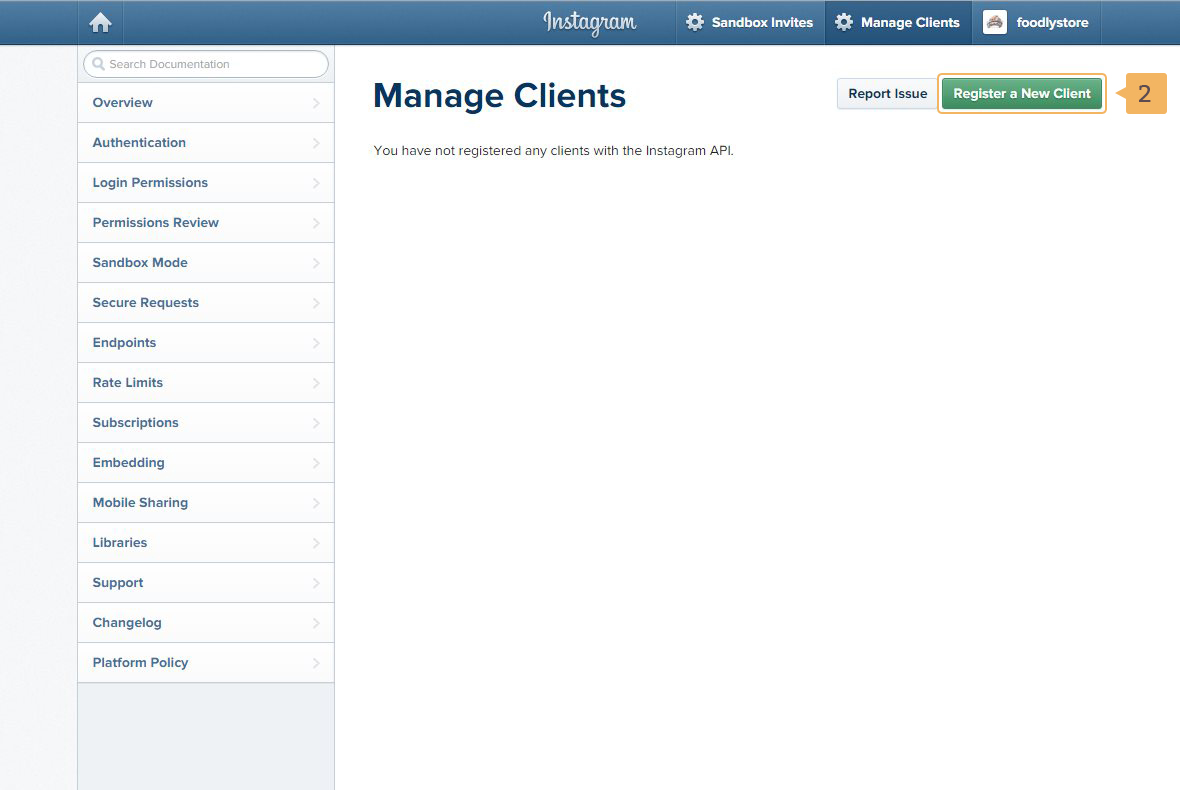This screenshot has width=1180, height=790.
Task: Click the orange step 2 callout badge
Action: coord(1145,94)
